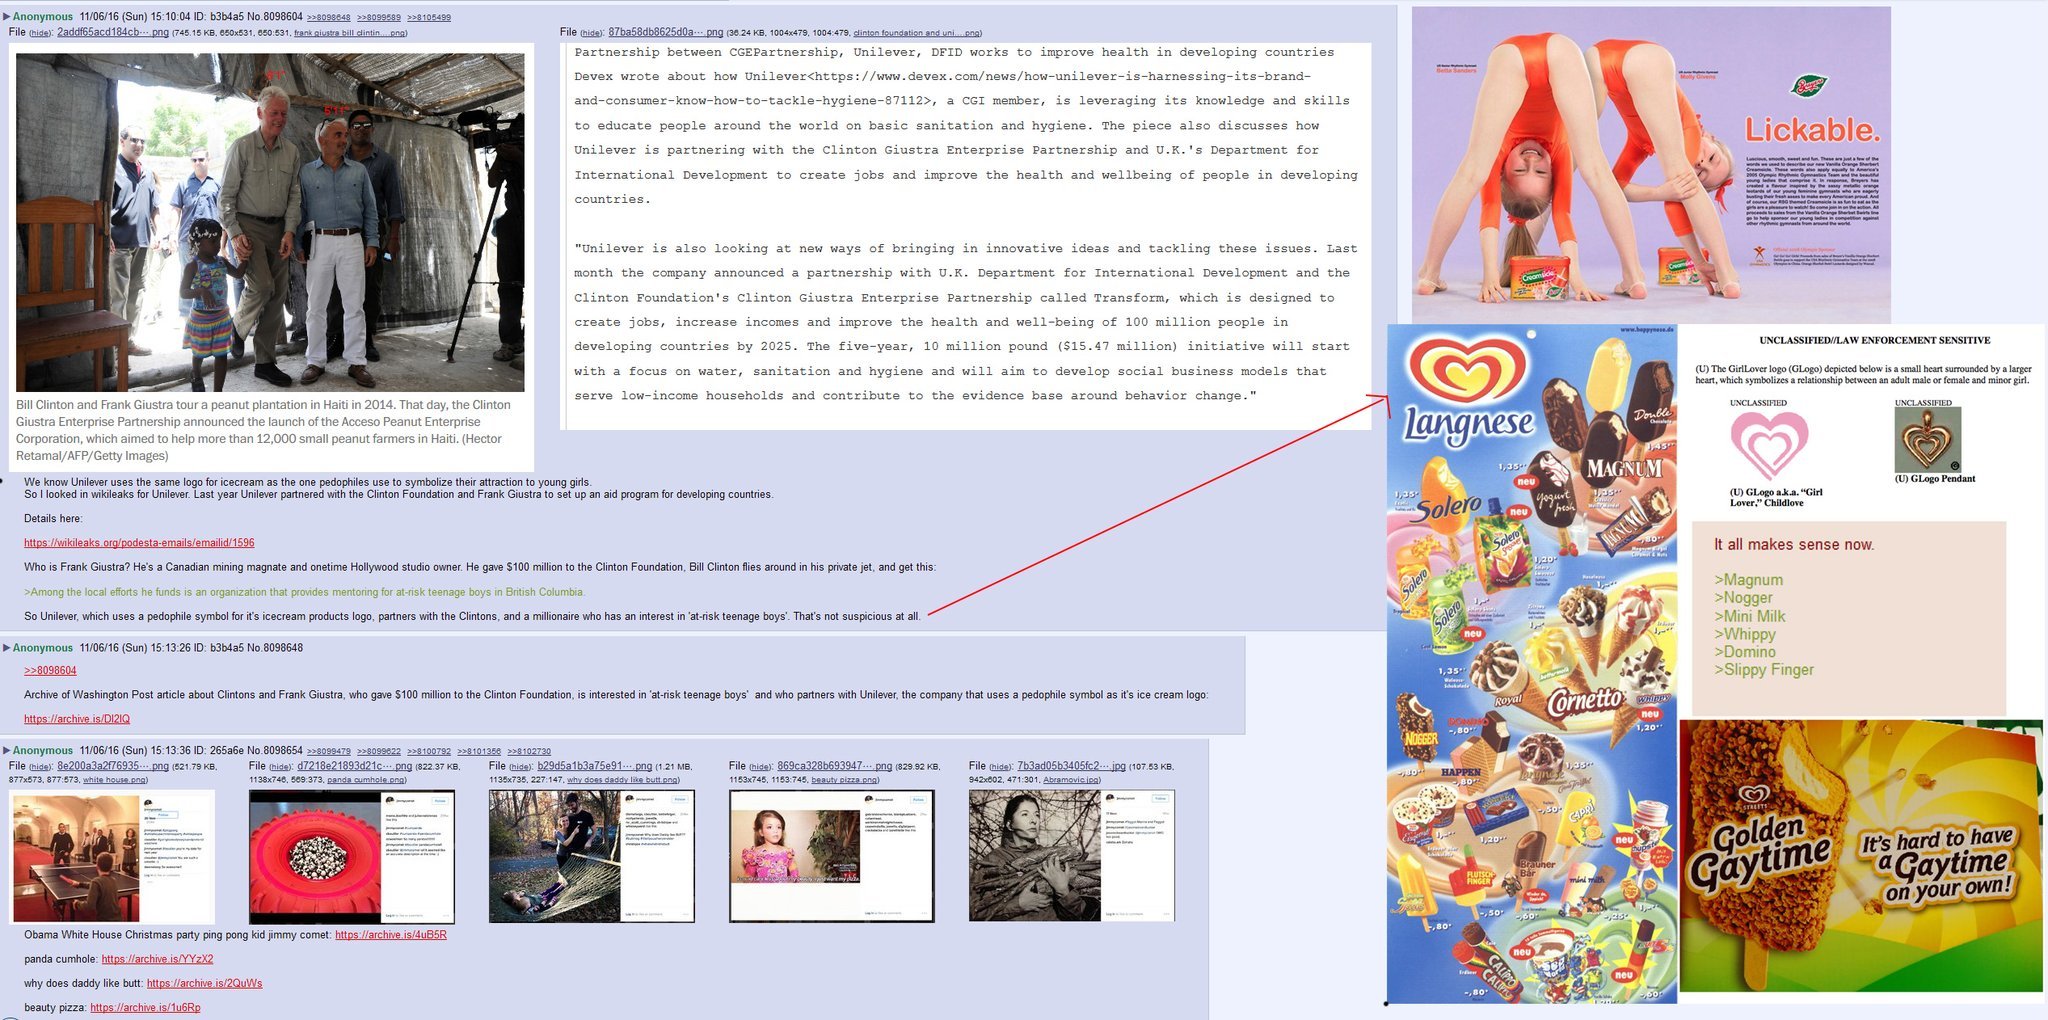Click the Langnese ice cream menu image

pos(1532,663)
